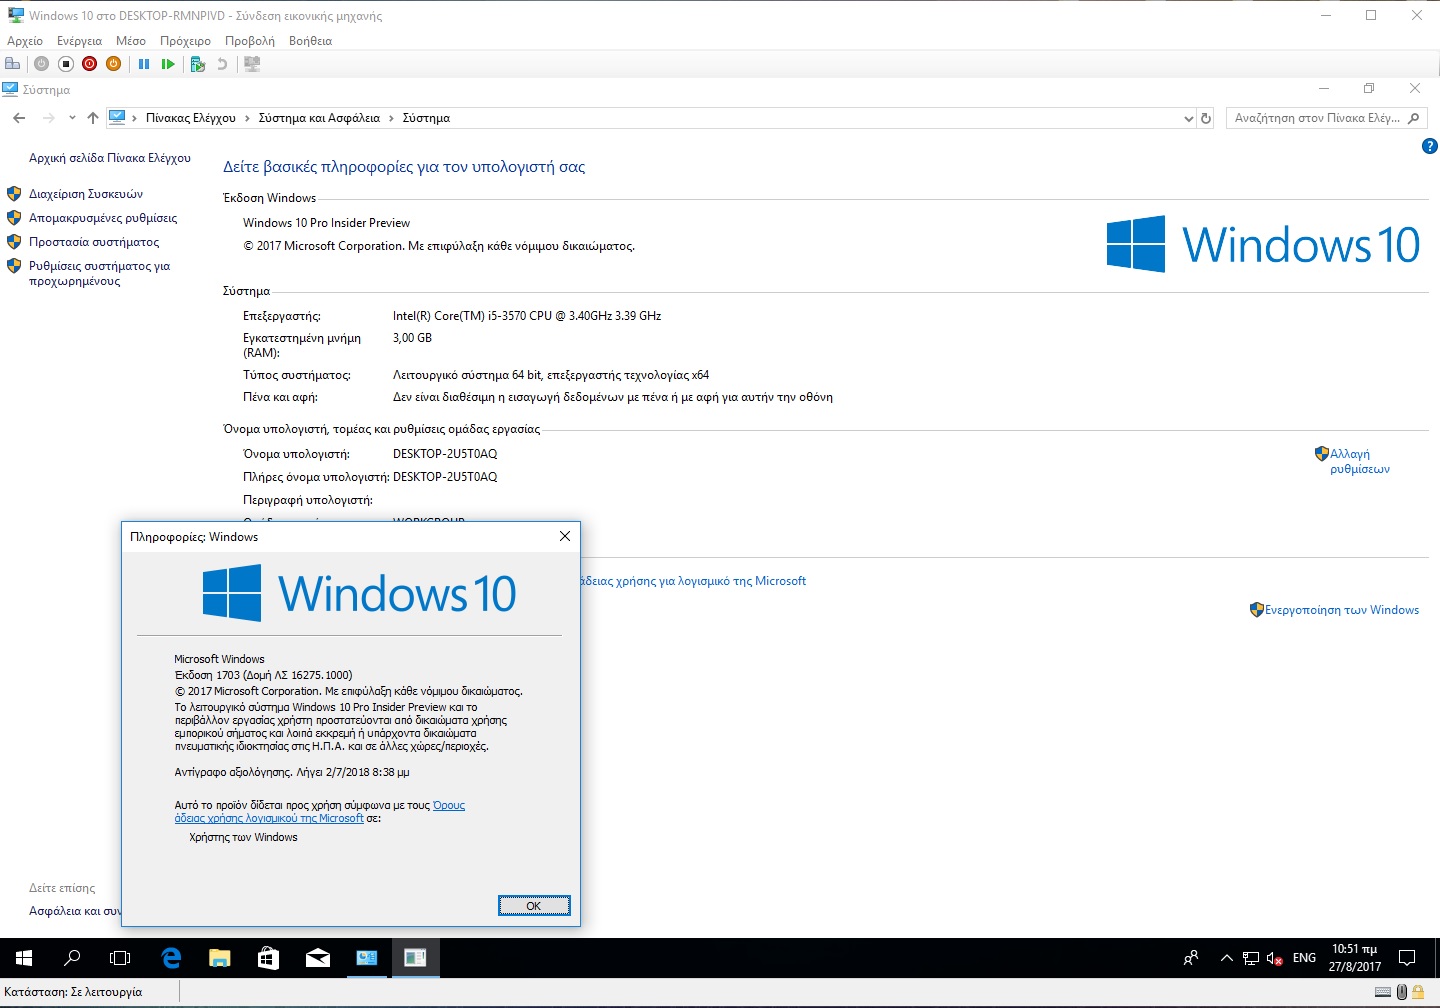This screenshot has width=1440, height=1008.
Task: Expand the chevron after Σύστημα και Ασφάλεια
Action: (391, 118)
